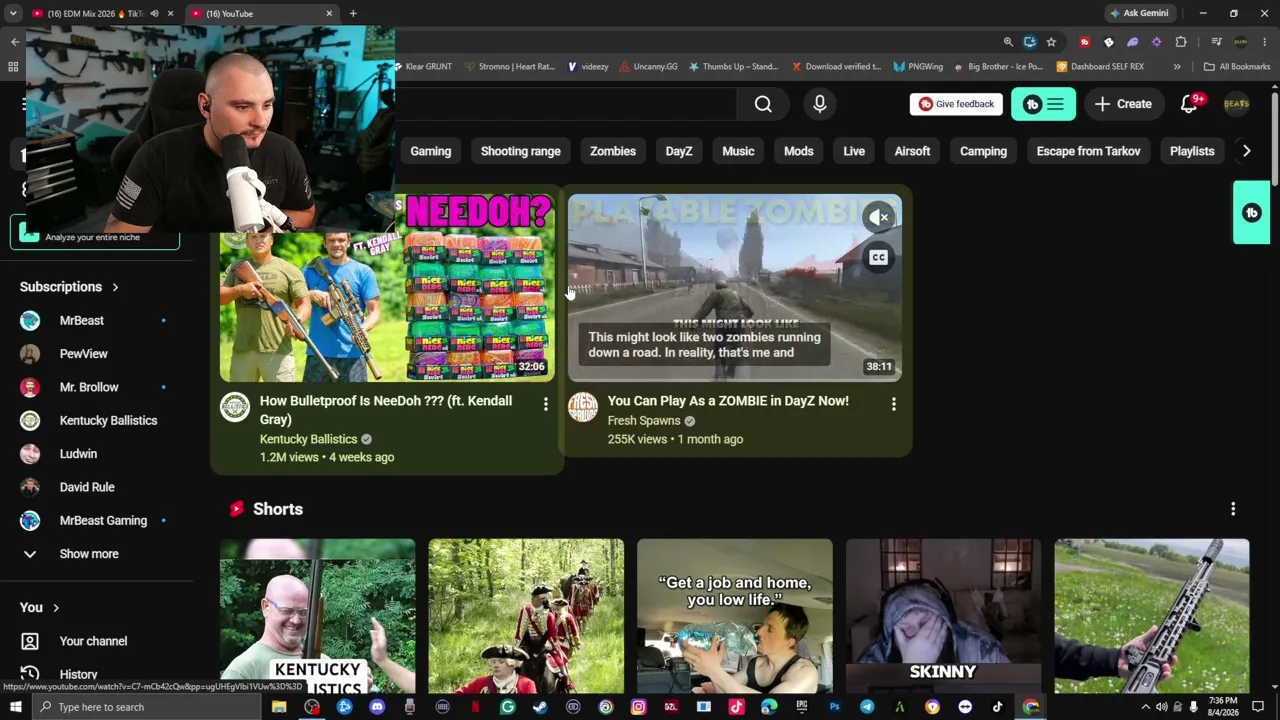Show hidden system tray icons
The width and height of the screenshot is (1280, 720).
(1144, 707)
